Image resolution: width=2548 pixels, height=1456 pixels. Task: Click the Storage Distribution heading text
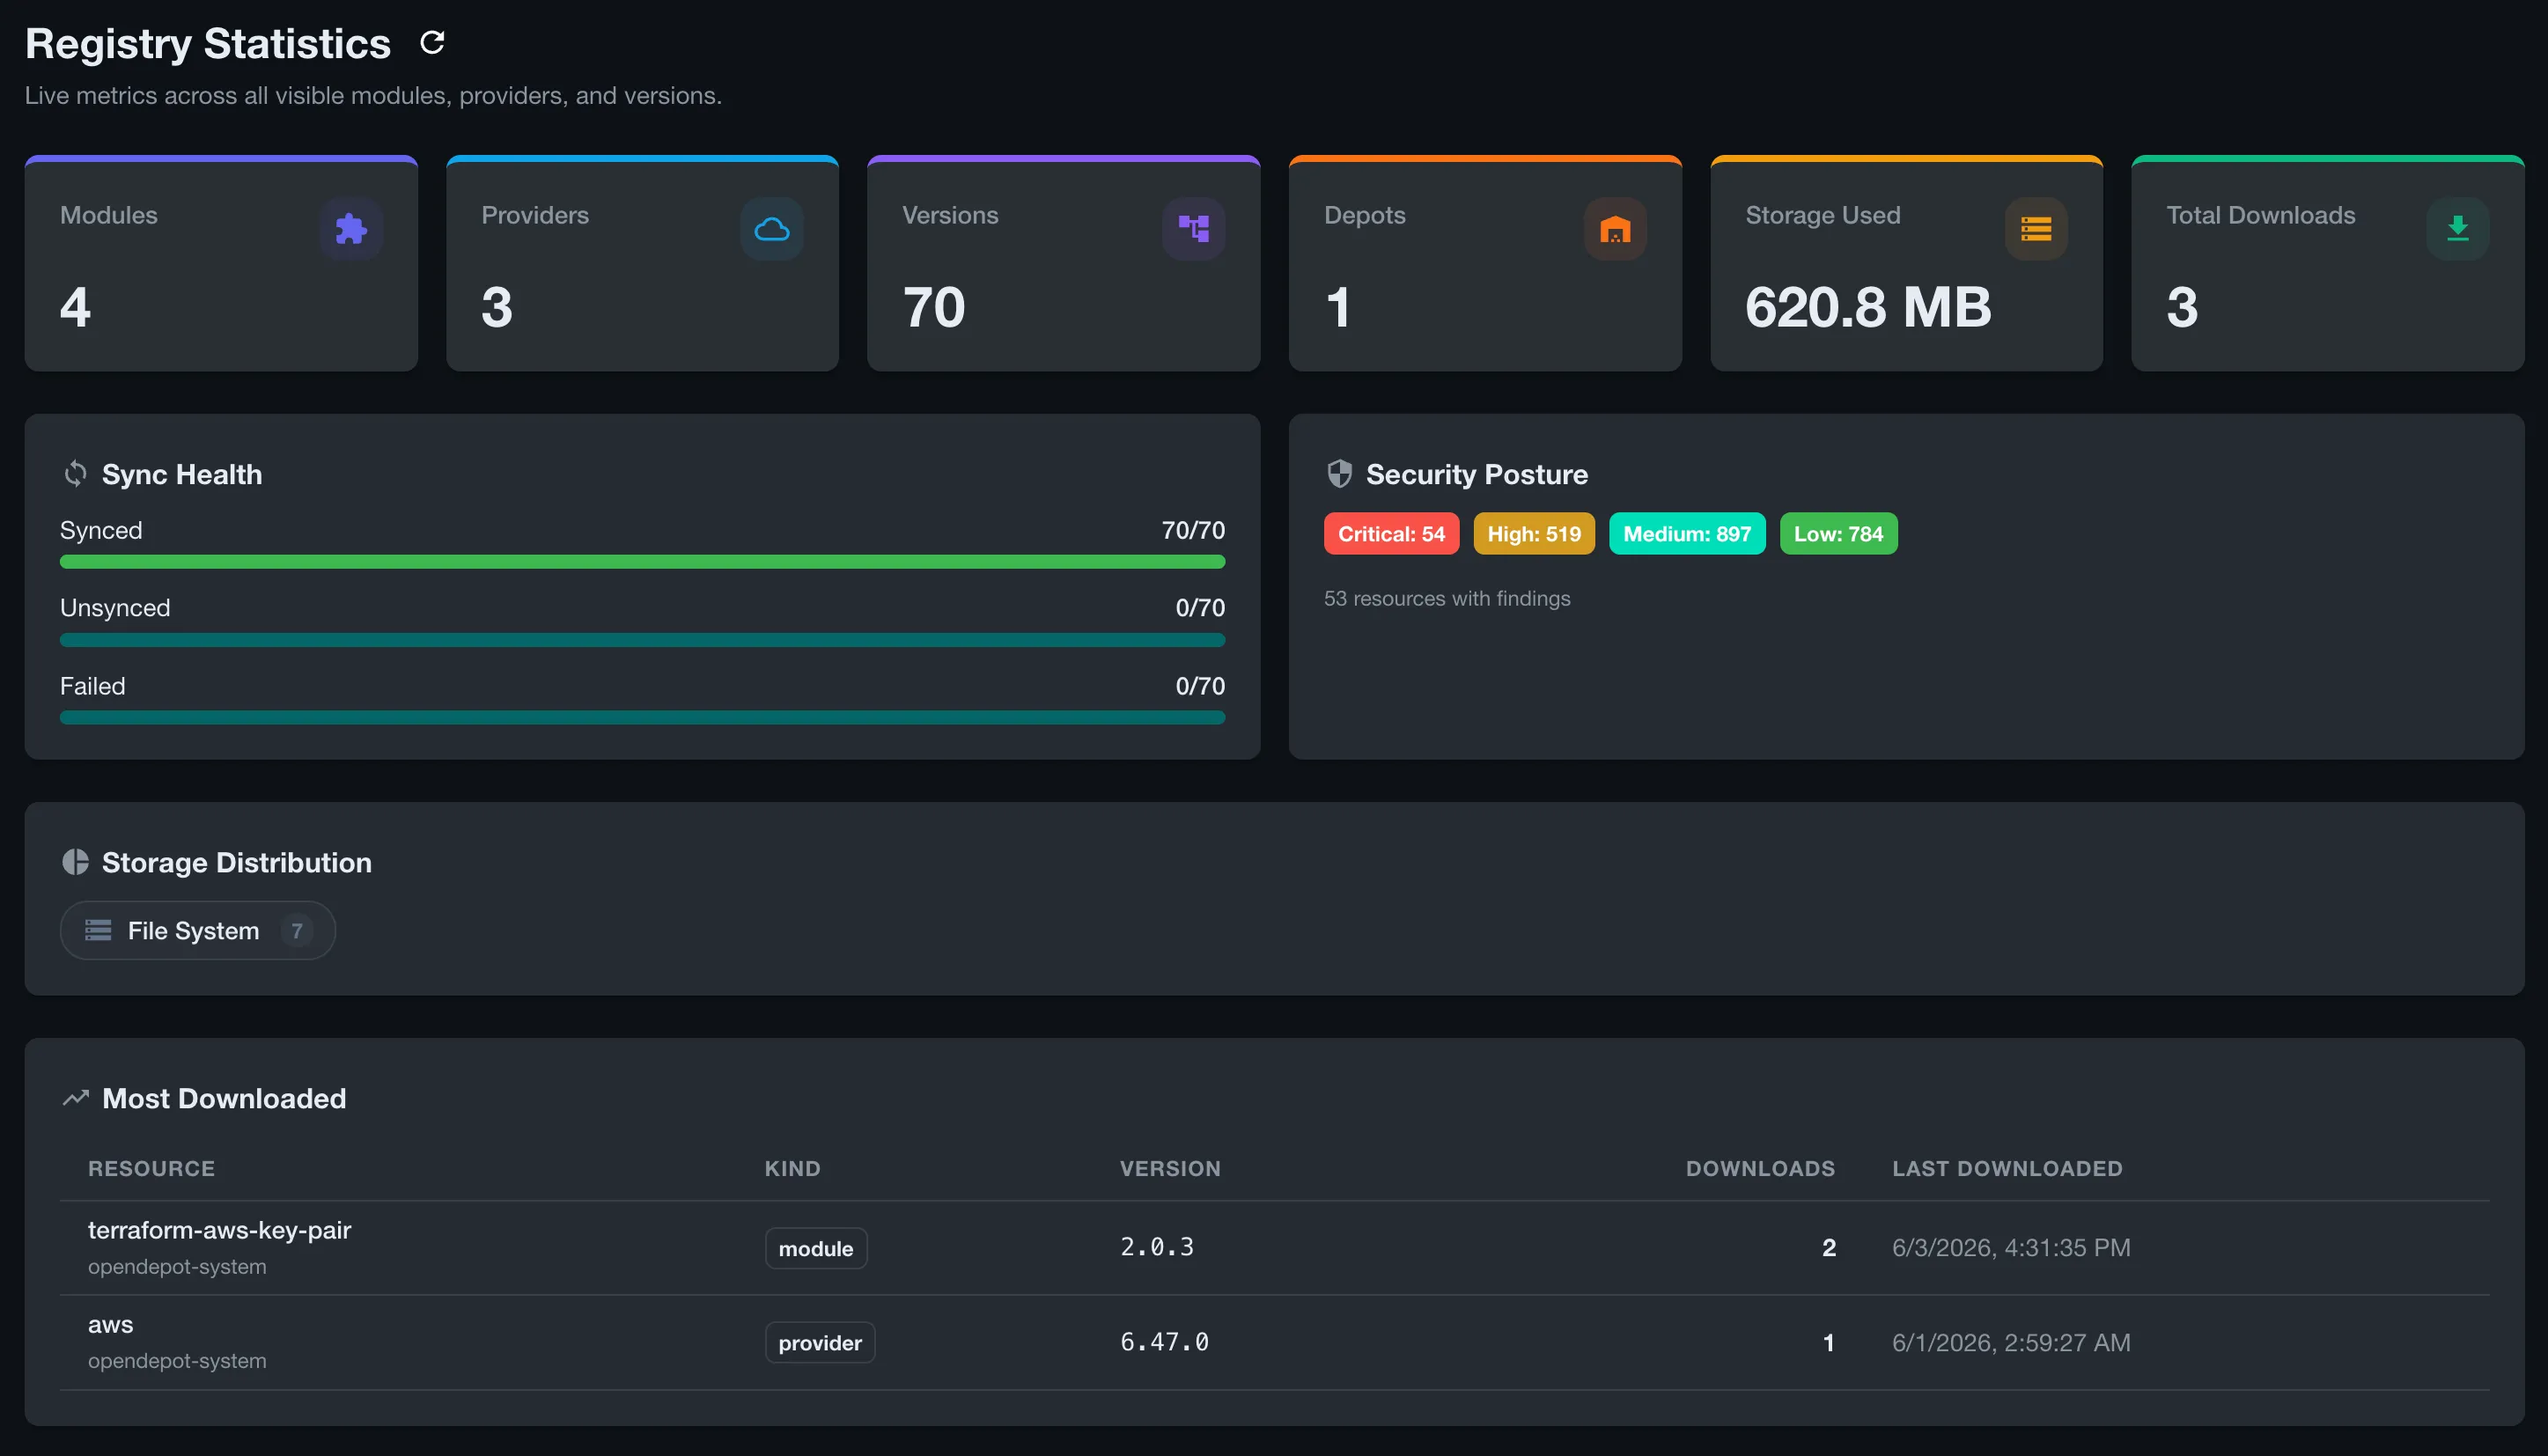click(x=237, y=862)
